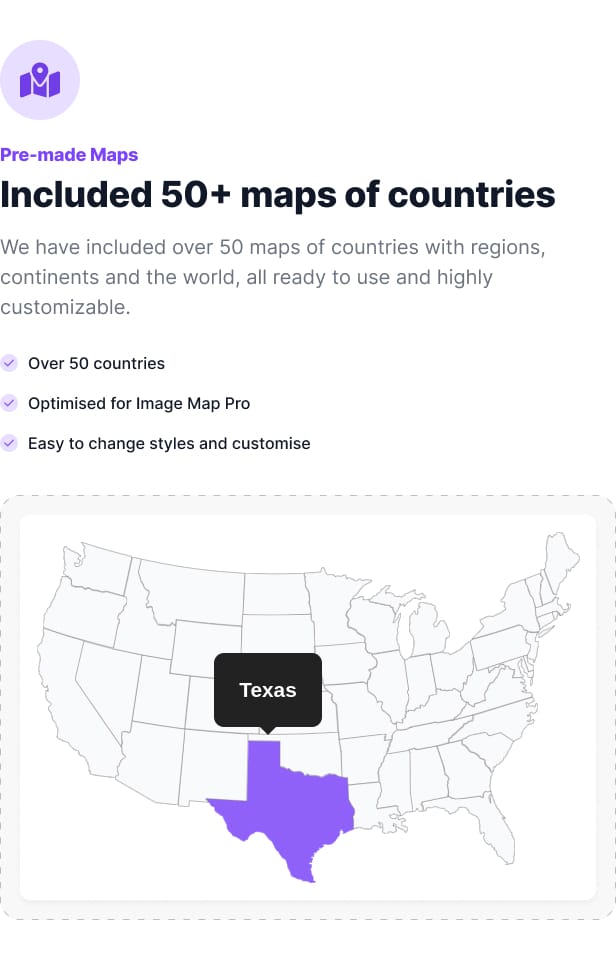Click the "Pre-made Maps" label
The width and height of the screenshot is (616, 960).
[69, 155]
